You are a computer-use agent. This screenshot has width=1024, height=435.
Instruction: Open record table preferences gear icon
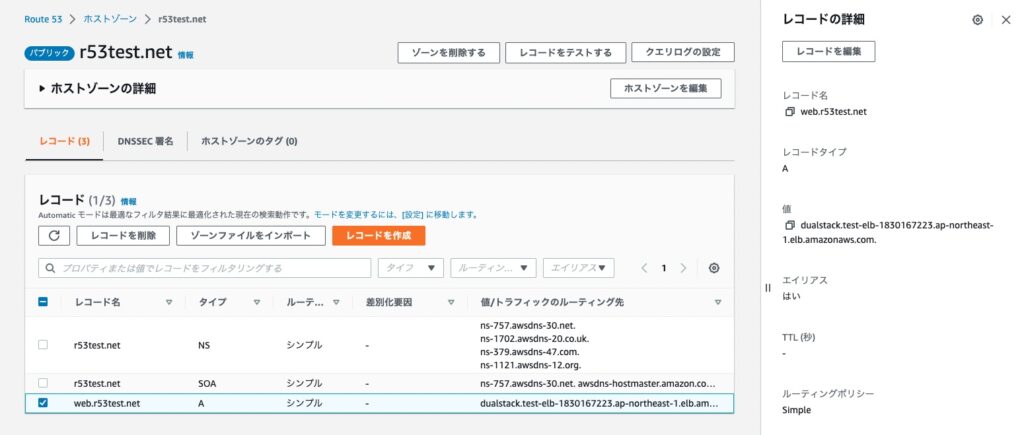pyautogui.click(x=714, y=268)
